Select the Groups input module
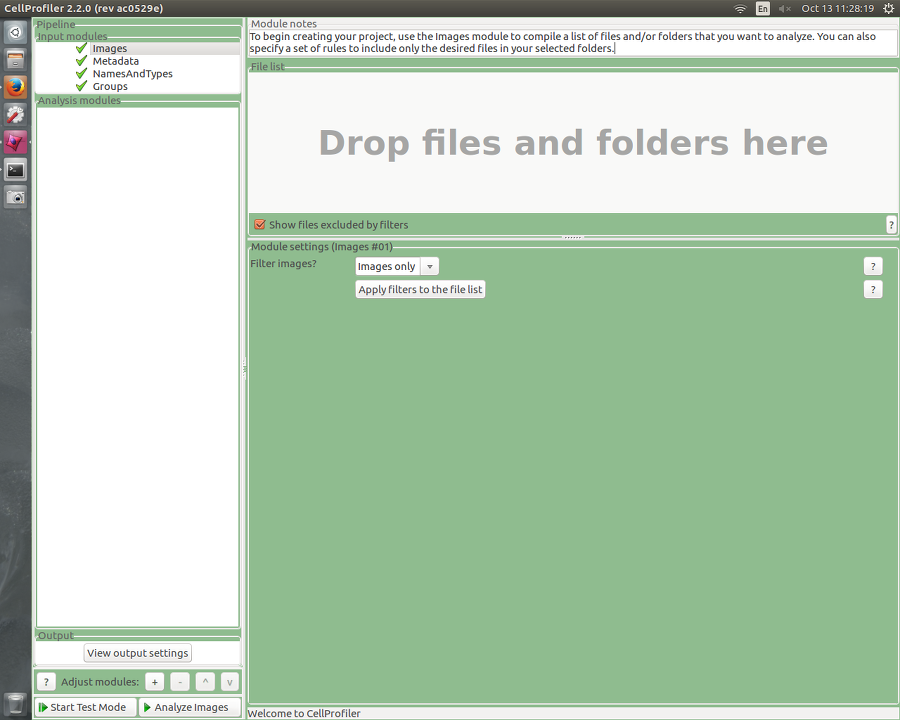This screenshot has width=900, height=720. click(110, 87)
